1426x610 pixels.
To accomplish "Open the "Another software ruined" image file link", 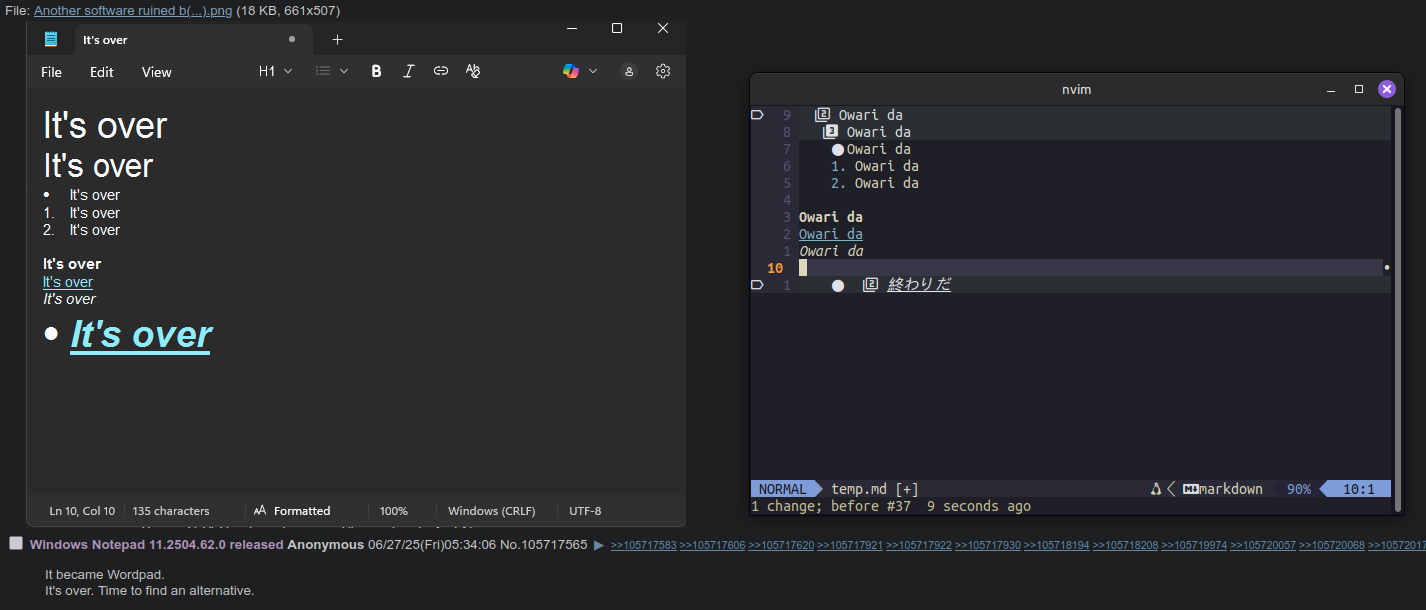I will [x=133, y=11].
